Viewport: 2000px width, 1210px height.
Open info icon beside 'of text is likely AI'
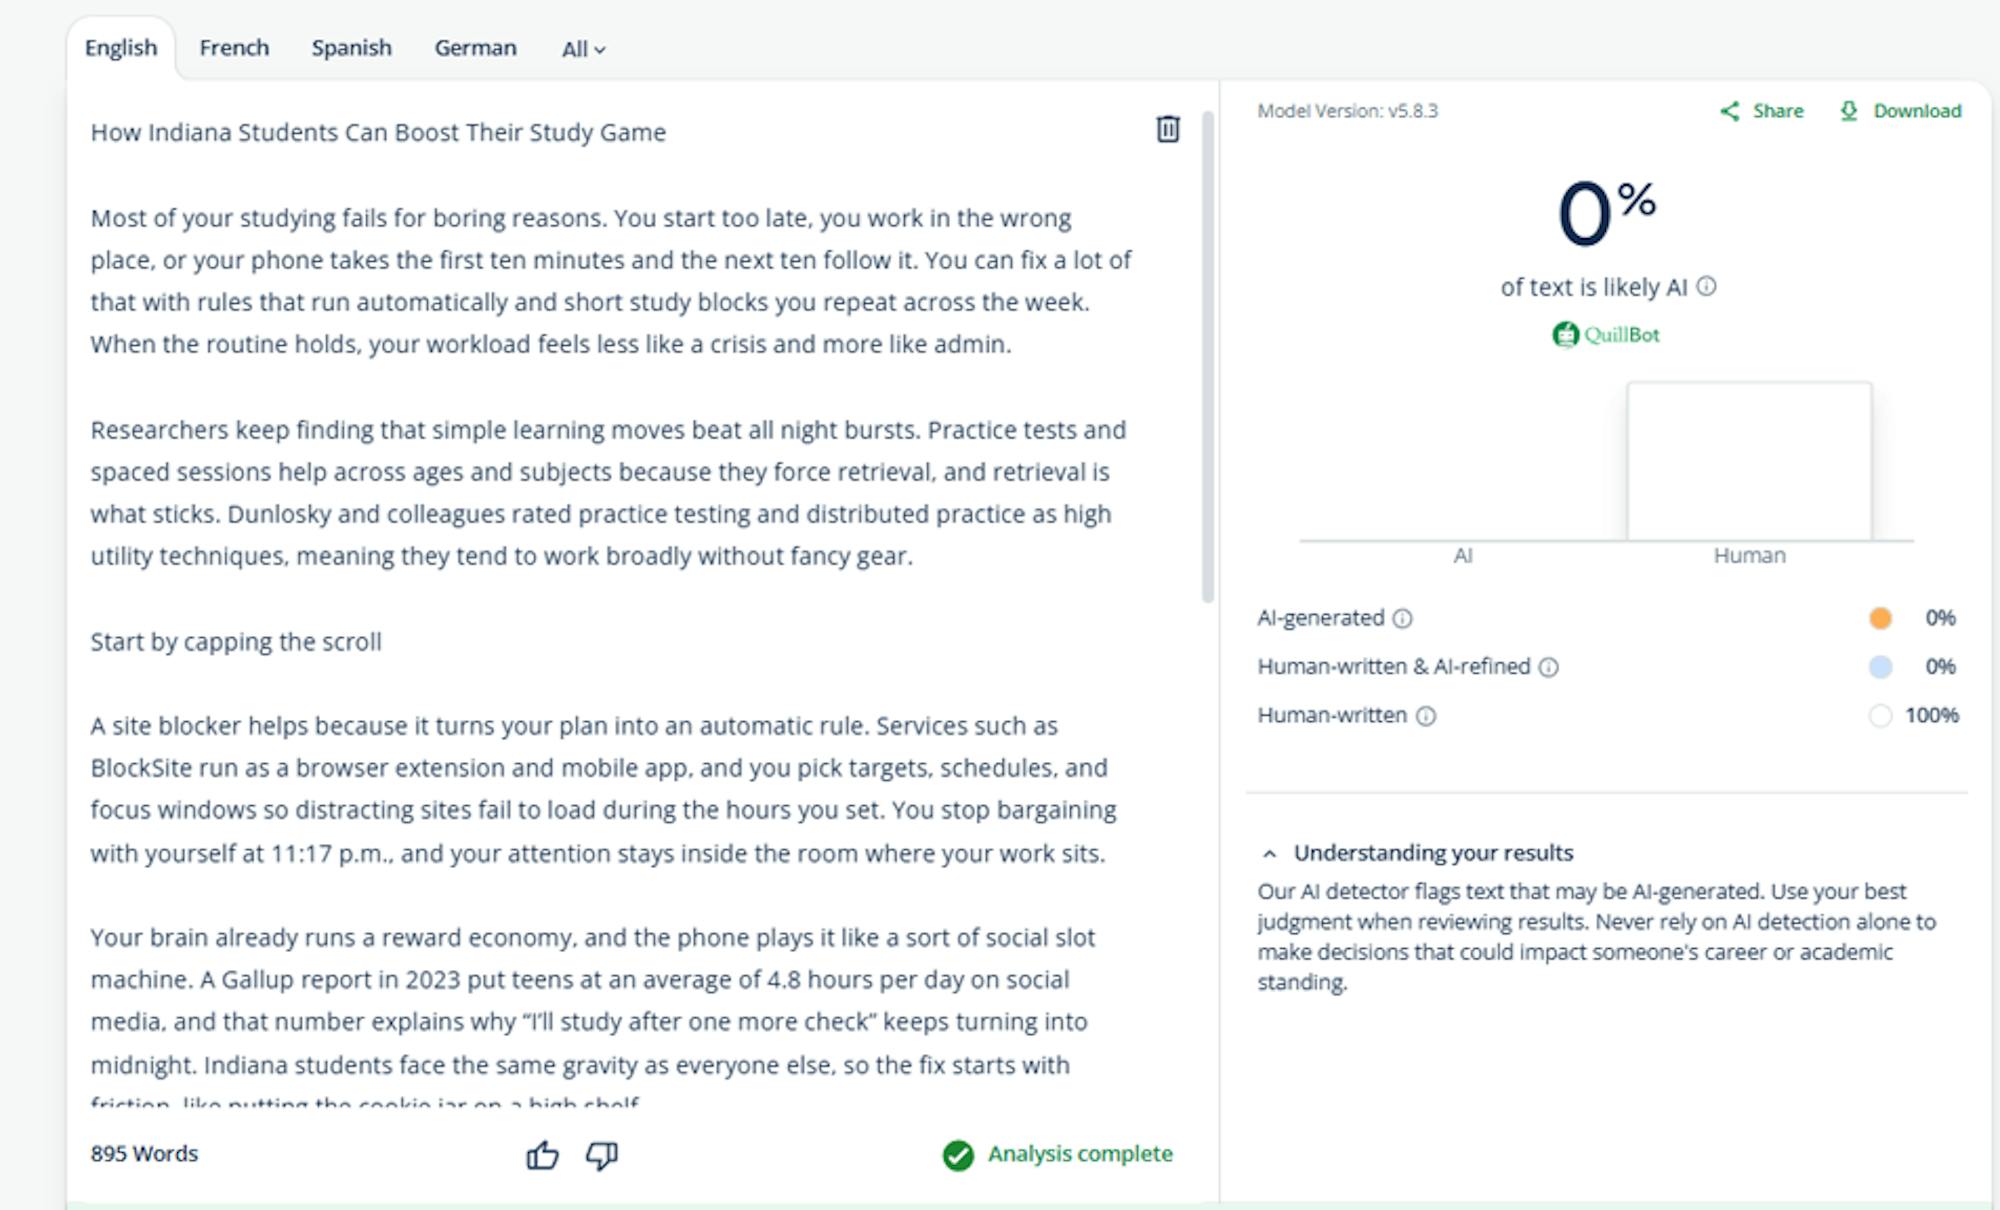(1707, 287)
